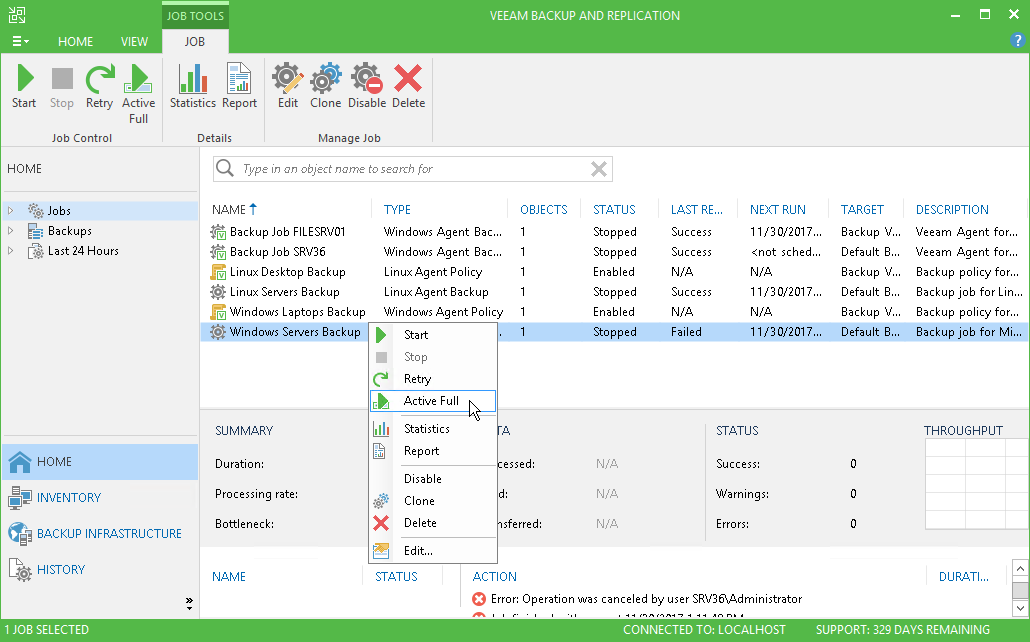This screenshot has width=1030, height=642.
Task: Click the Edit job ribbon icon
Action: (288, 86)
